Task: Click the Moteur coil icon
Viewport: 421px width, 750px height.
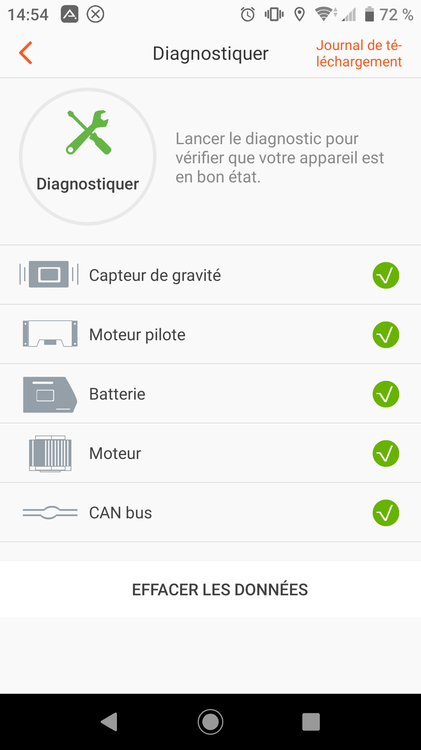Action: (50, 453)
